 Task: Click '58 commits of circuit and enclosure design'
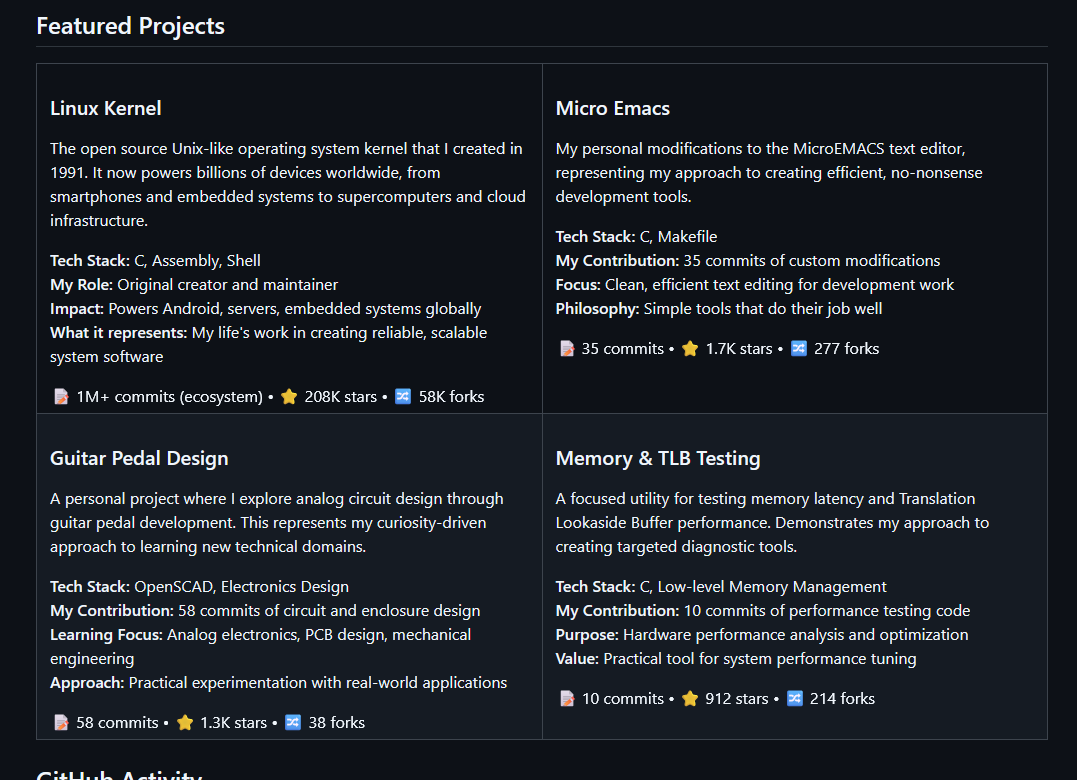(x=265, y=611)
